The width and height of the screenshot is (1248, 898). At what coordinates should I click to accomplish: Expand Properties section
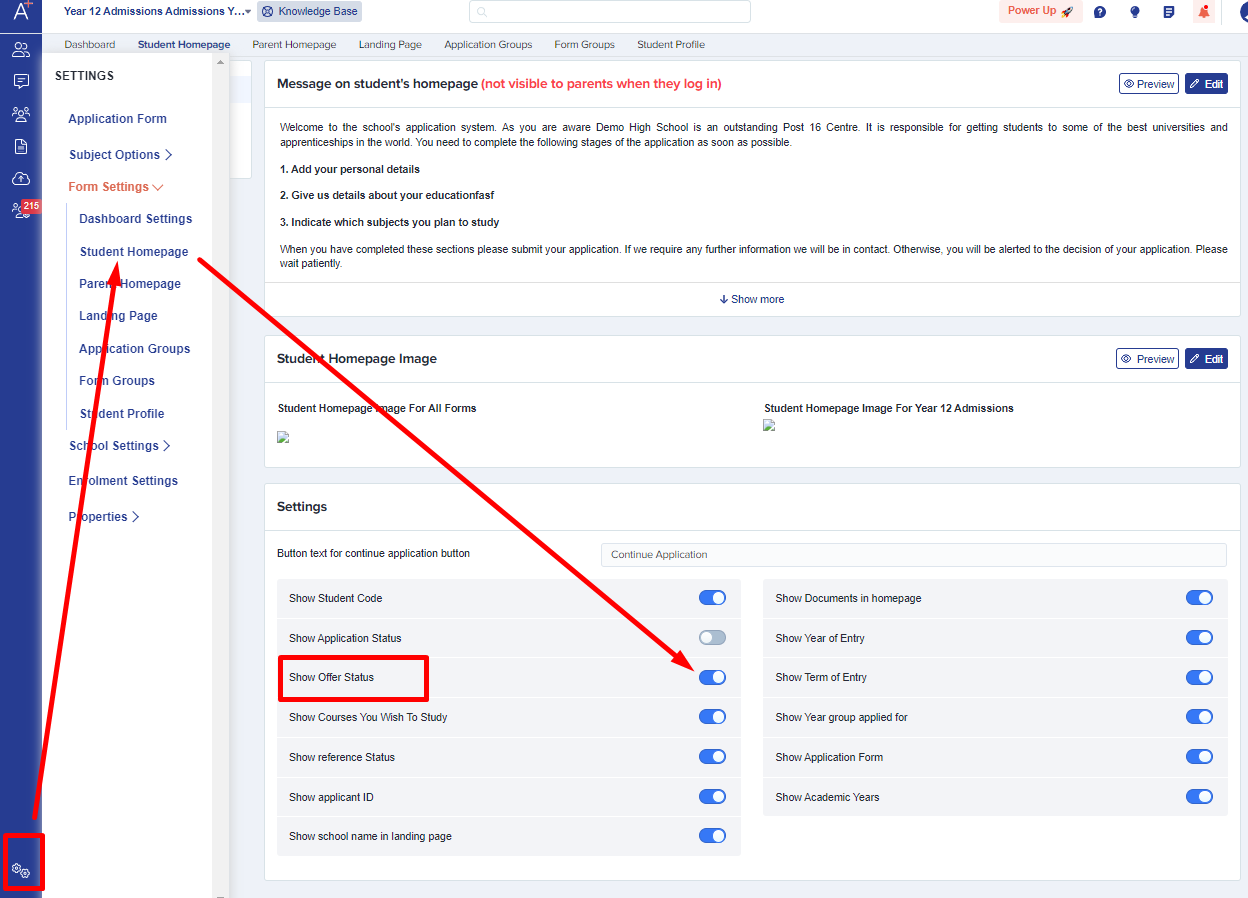(x=103, y=517)
